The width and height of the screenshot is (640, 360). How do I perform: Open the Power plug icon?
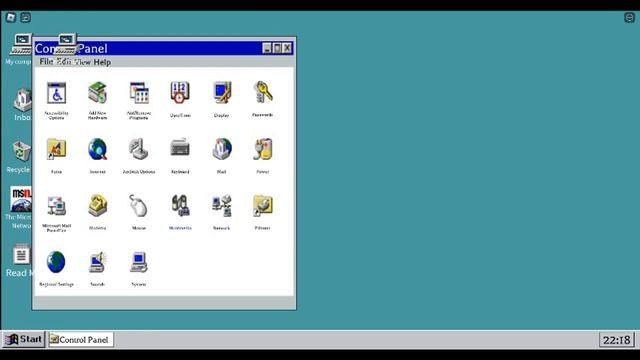pos(263,149)
